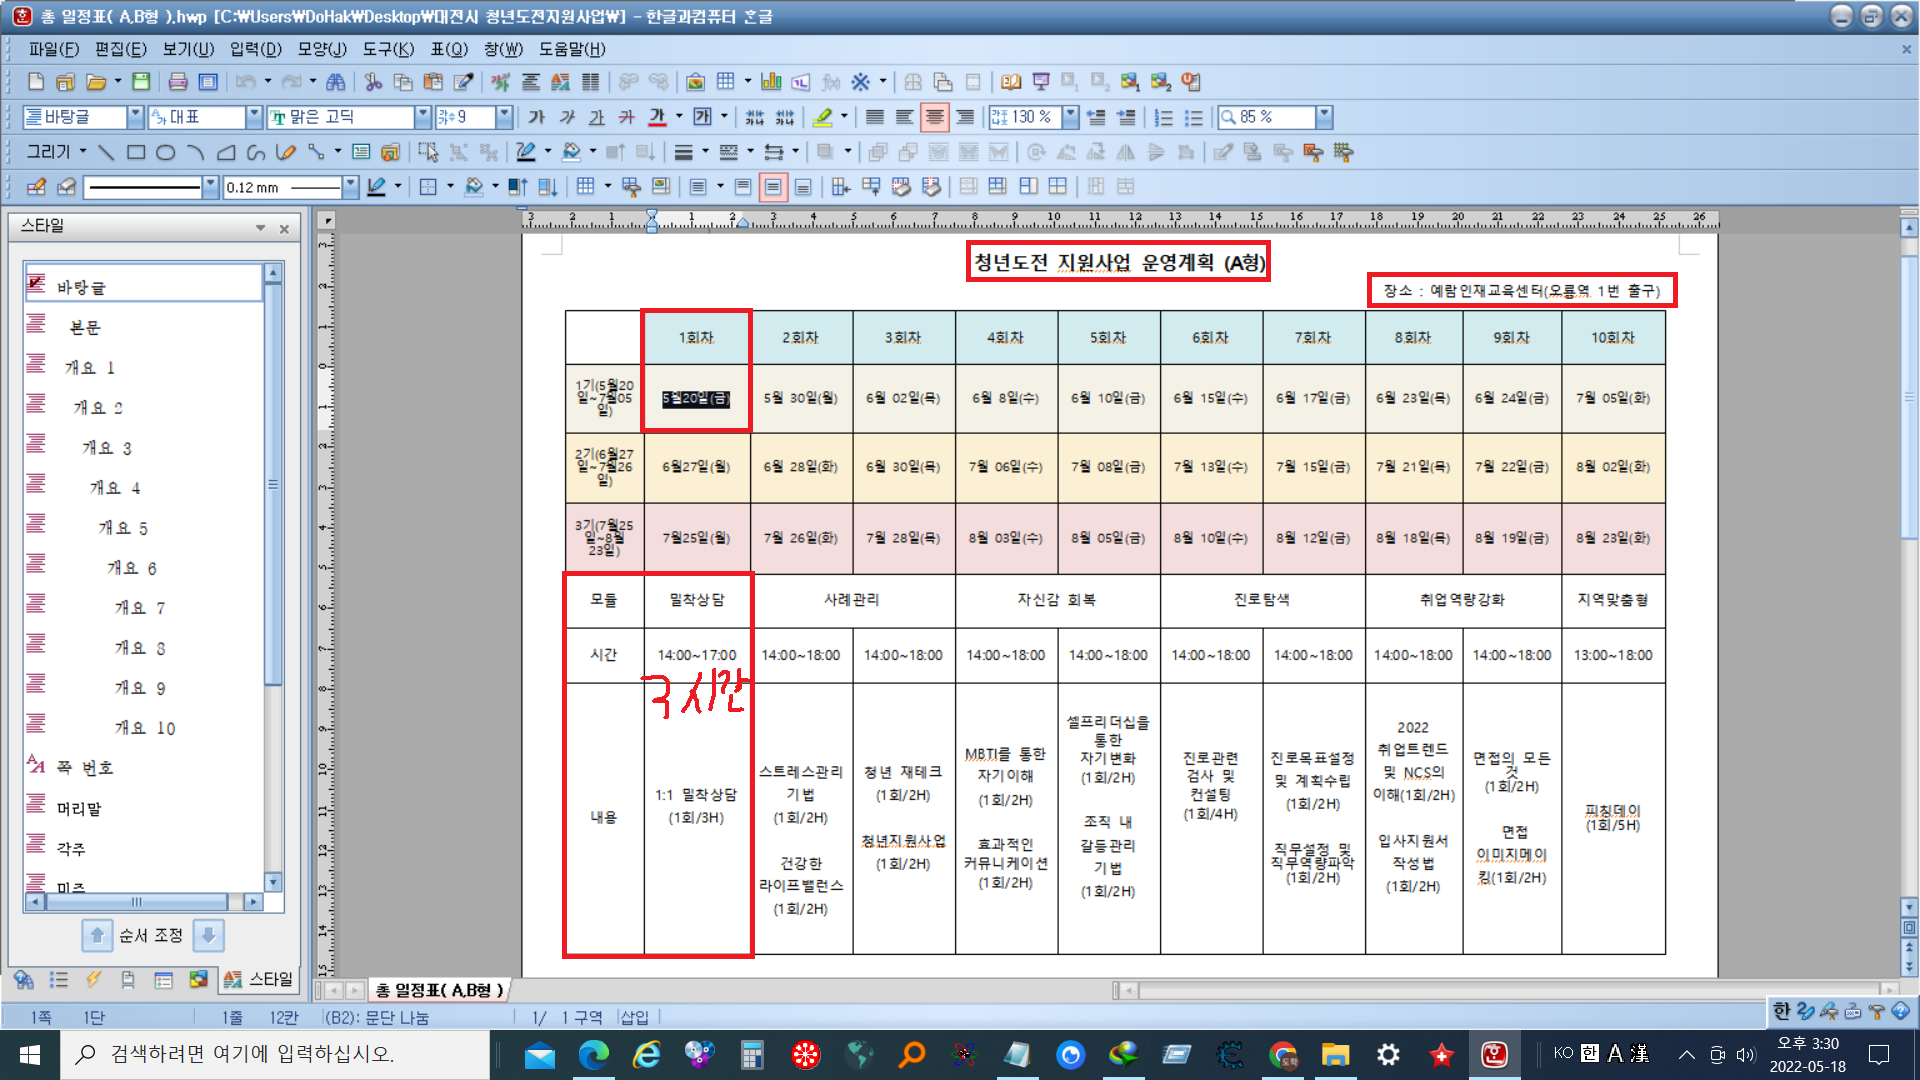Toggle center paragraph alignment
Screen dimensions: 1920x1080
pos(934,117)
